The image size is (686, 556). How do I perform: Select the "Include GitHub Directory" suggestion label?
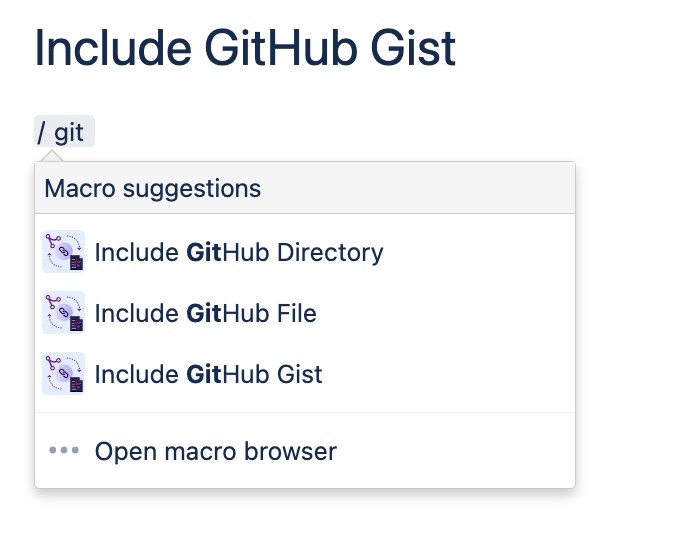point(239,253)
